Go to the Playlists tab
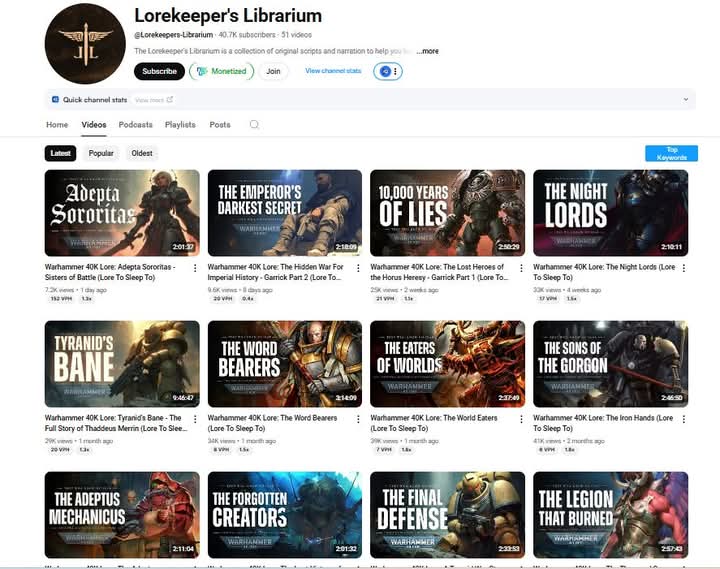The height and width of the screenshot is (569, 720). point(180,124)
